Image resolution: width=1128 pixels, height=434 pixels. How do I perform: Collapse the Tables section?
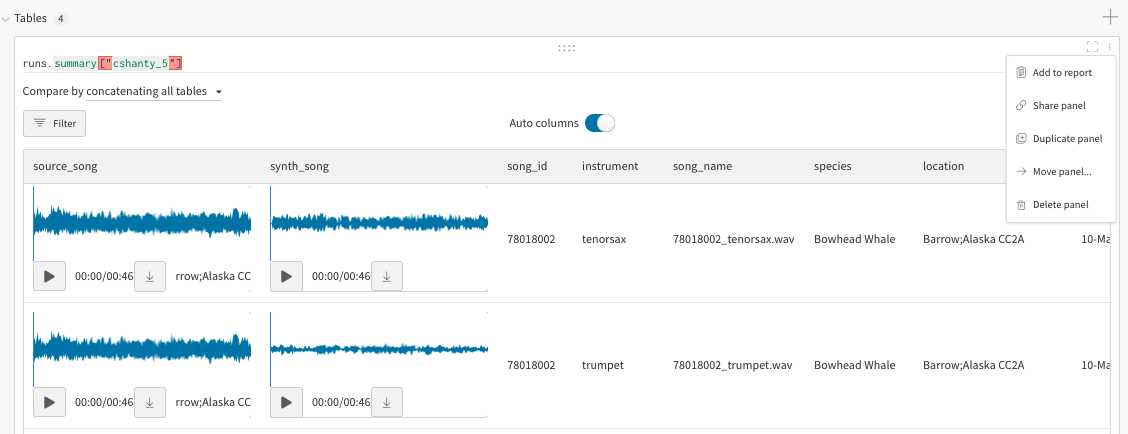pos(7,19)
